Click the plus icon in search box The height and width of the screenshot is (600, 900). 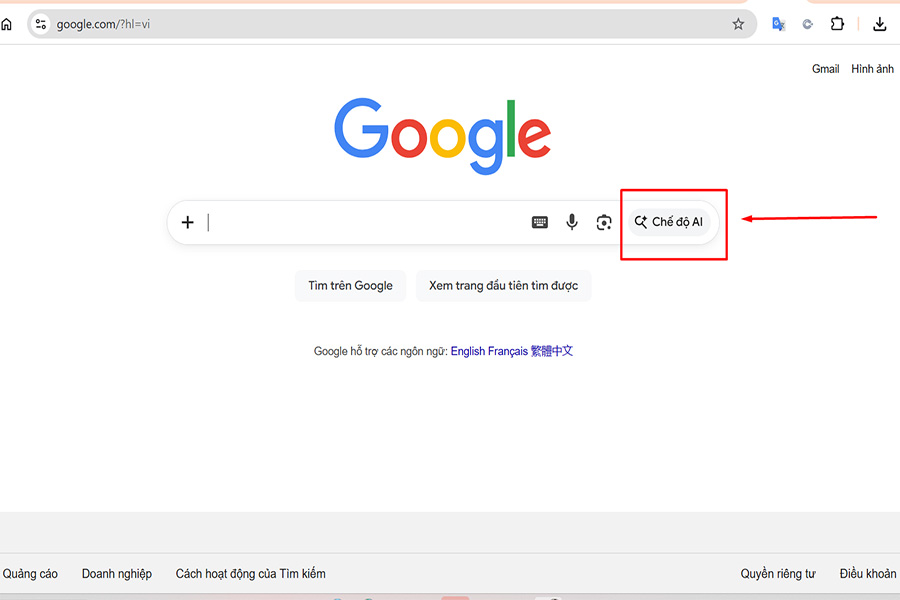coord(188,222)
